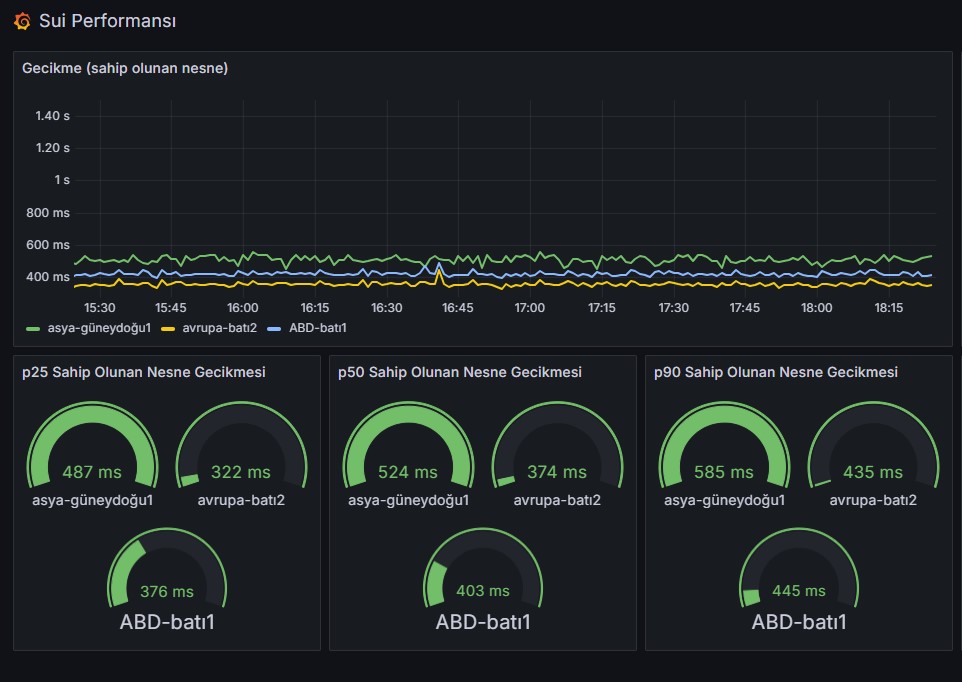
Task: Click the yellow avrupa-batı2 legend color swatch
Action: click(x=167, y=329)
